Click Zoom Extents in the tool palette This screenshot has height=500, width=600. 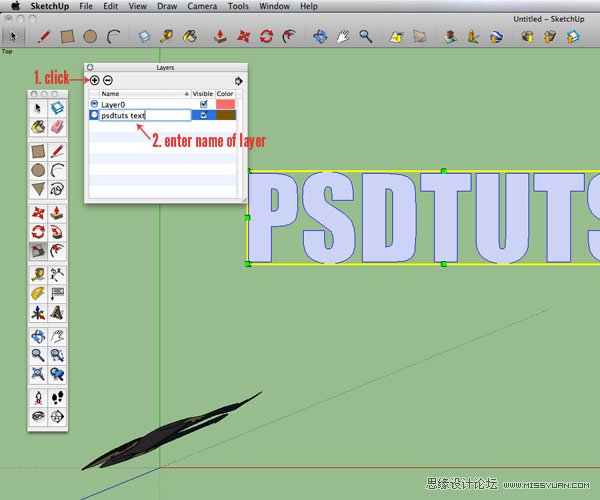pos(38,374)
